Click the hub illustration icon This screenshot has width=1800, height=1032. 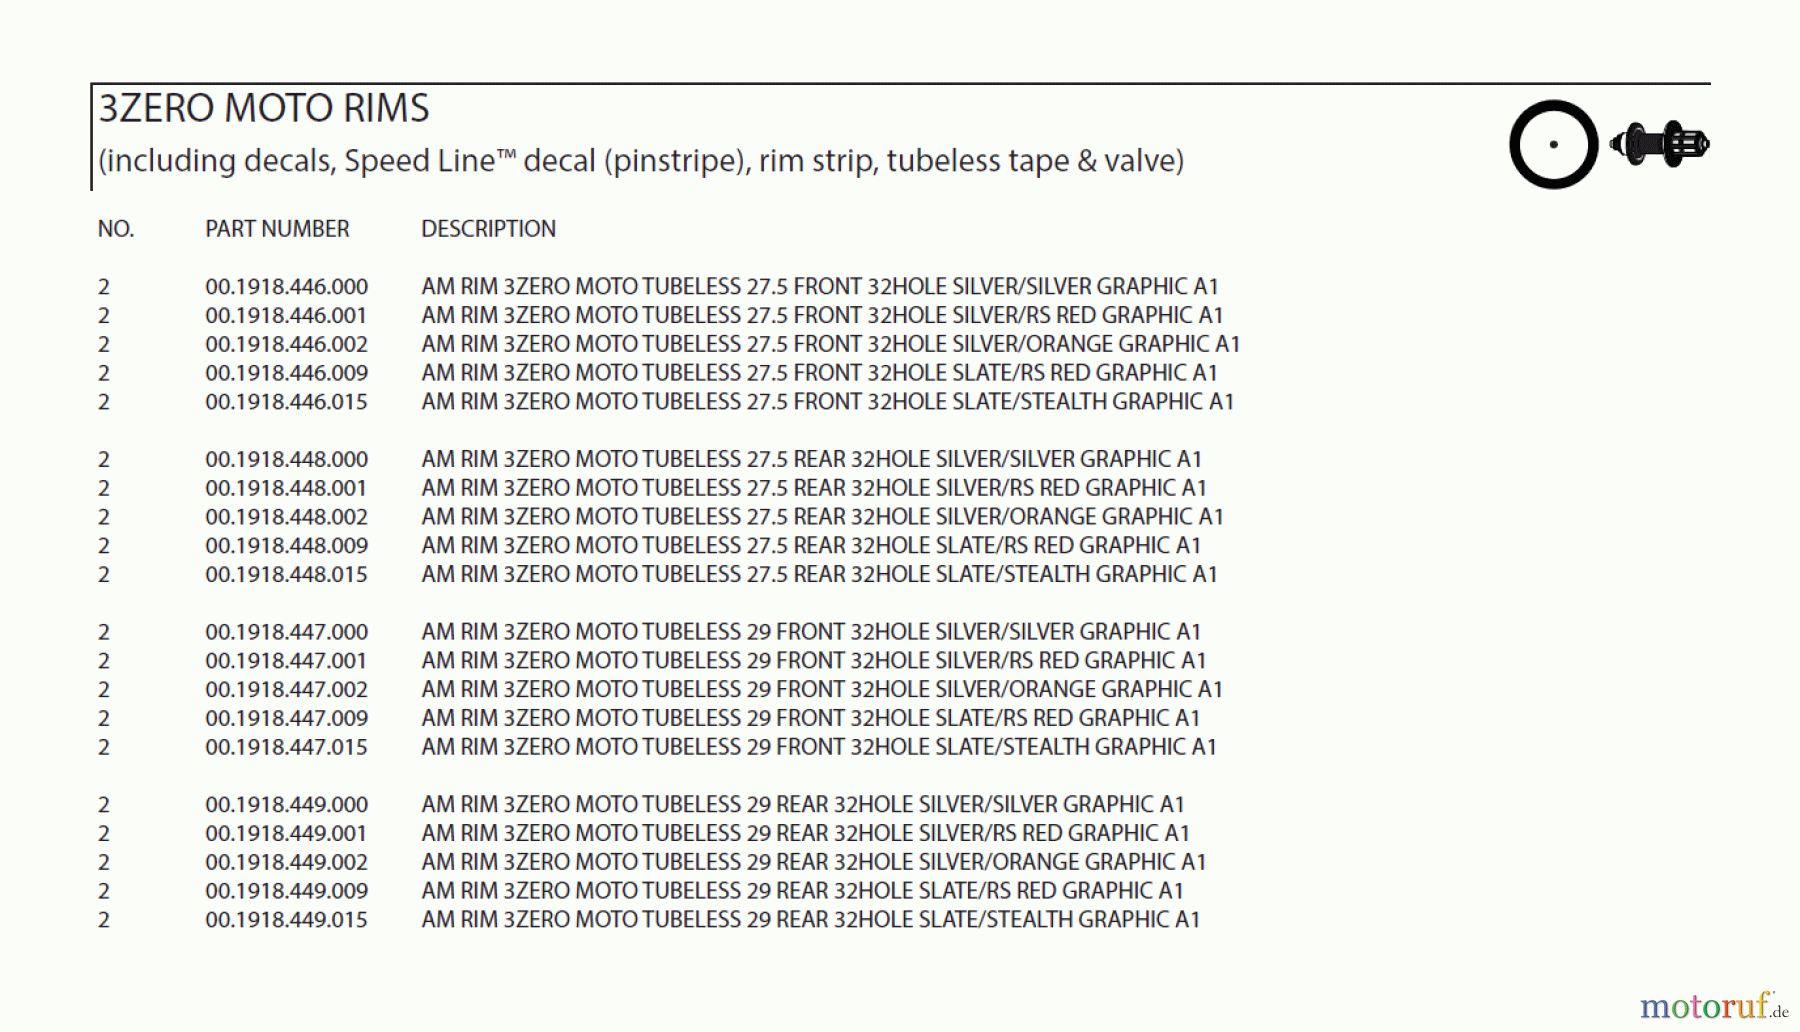click(x=1660, y=144)
